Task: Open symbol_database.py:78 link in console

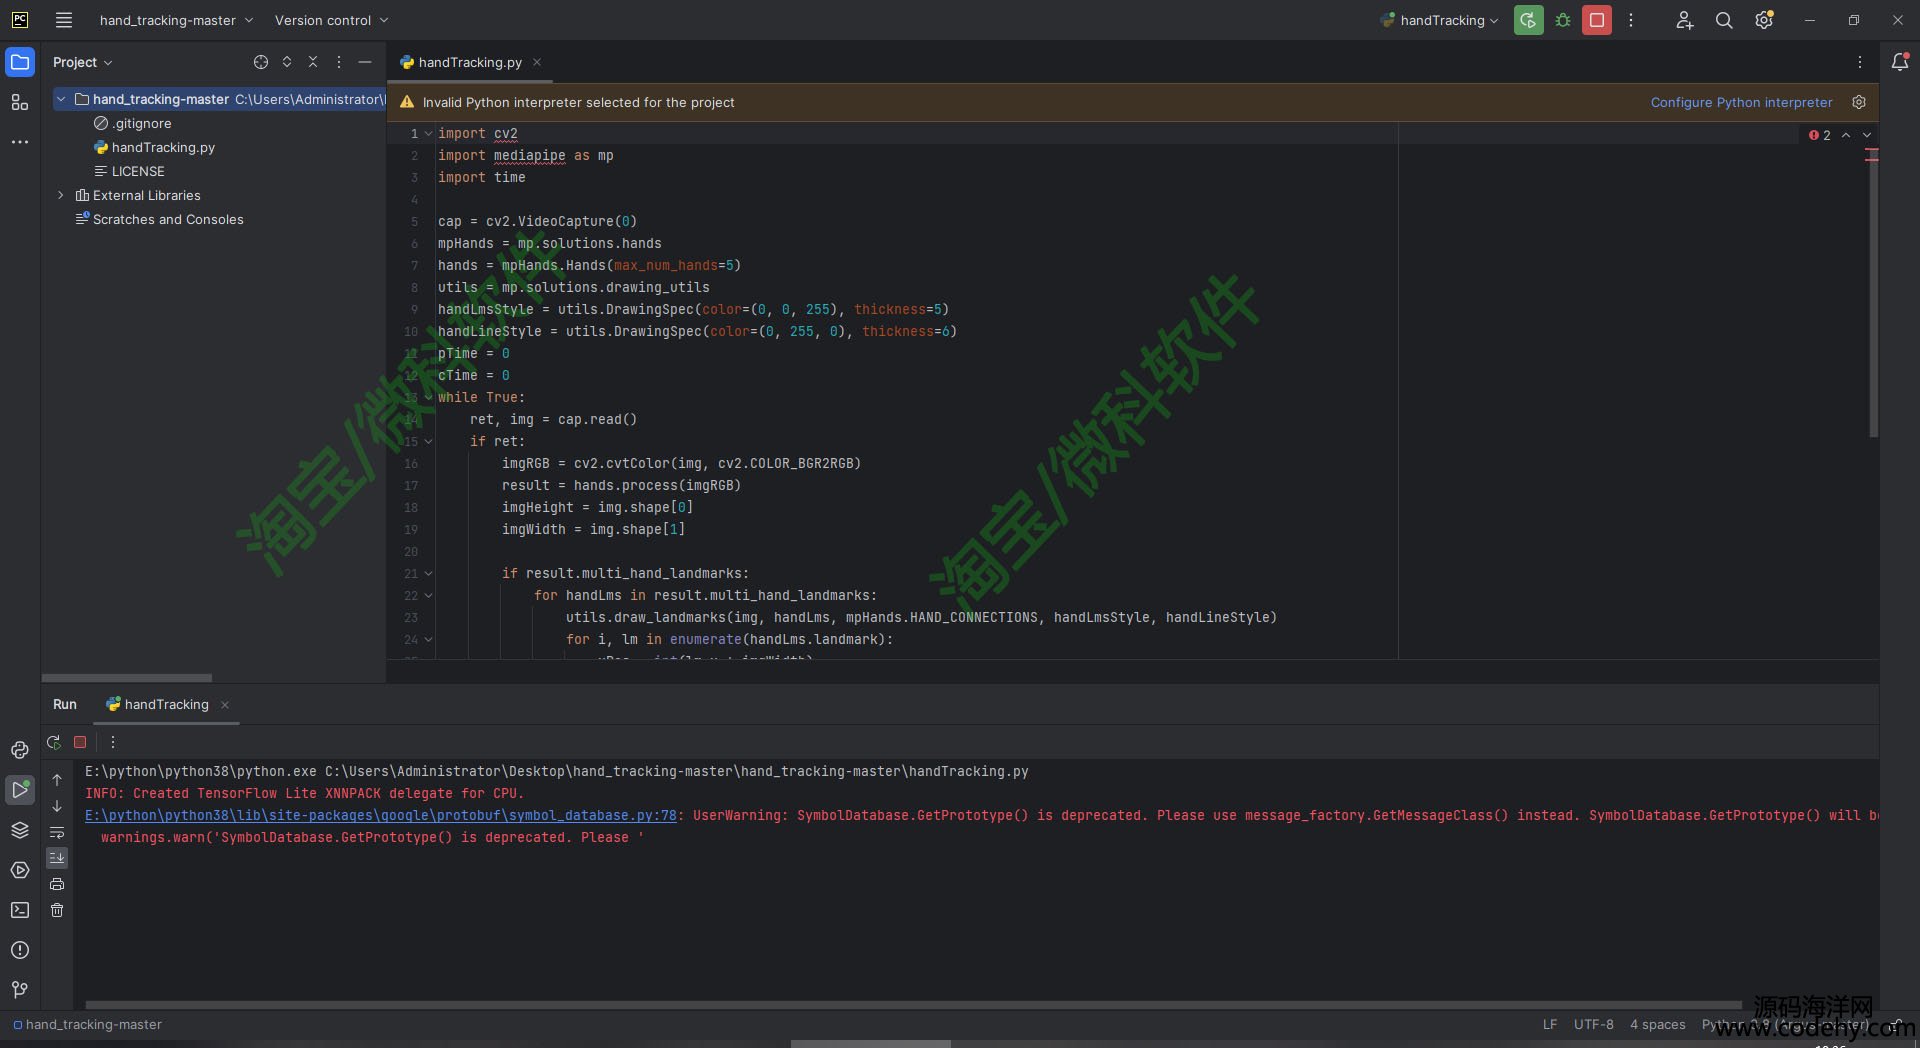Action: (x=381, y=815)
